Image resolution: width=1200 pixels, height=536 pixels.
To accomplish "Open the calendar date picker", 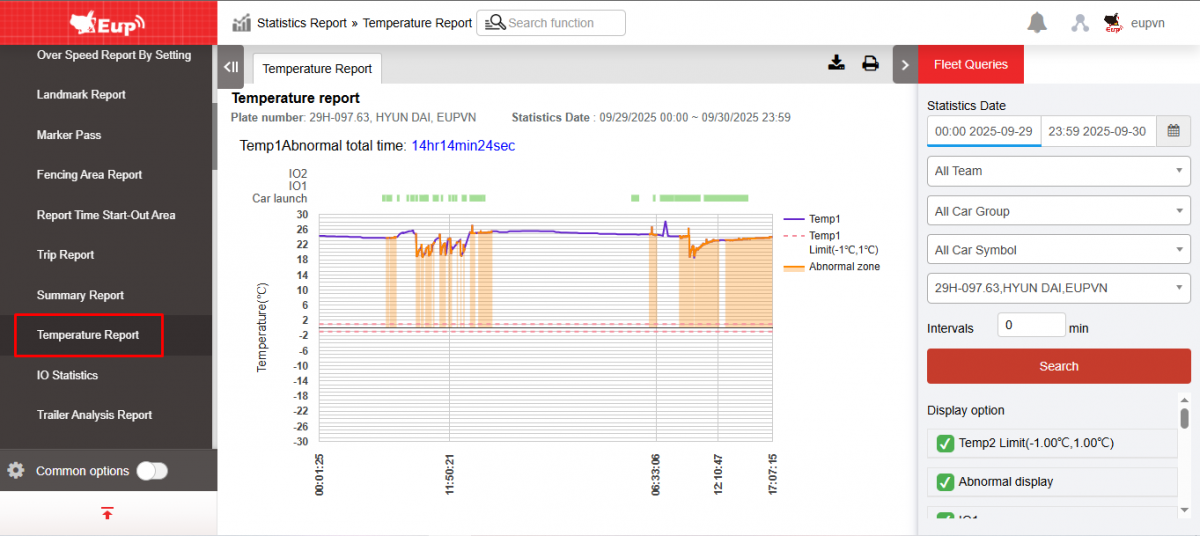I will pyautogui.click(x=1173, y=131).
